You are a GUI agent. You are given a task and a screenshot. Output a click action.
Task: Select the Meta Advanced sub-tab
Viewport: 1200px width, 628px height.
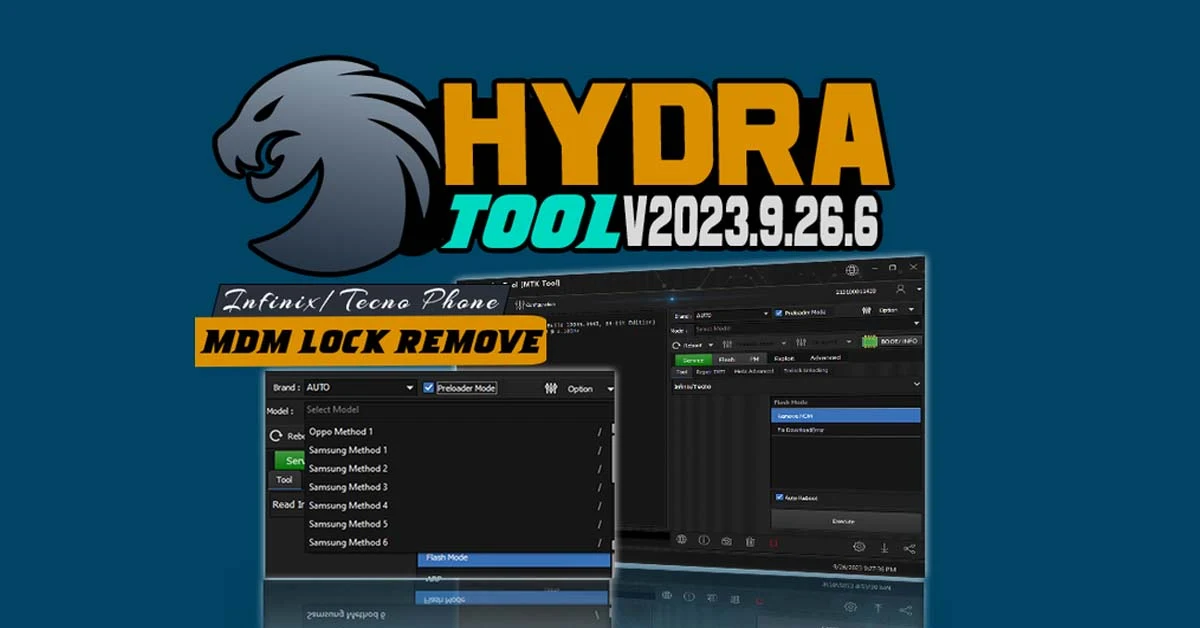(754, 371)
